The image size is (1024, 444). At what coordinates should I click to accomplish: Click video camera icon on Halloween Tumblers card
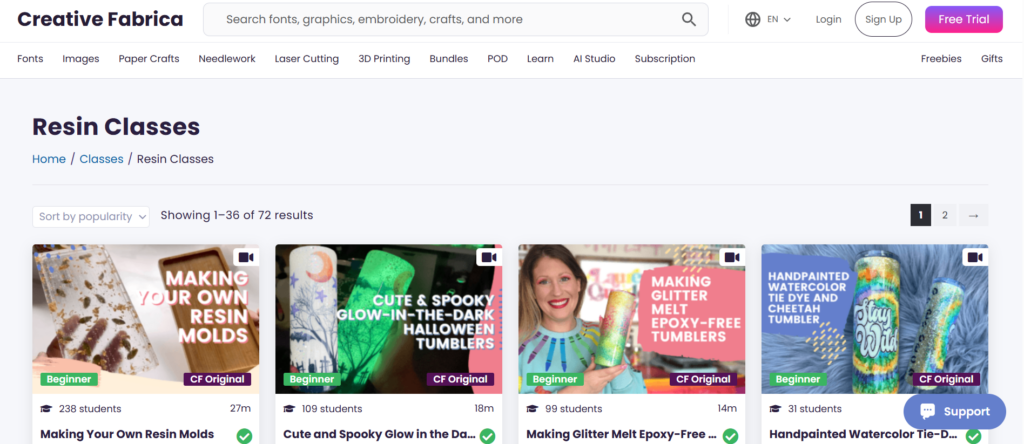(489, 258)
